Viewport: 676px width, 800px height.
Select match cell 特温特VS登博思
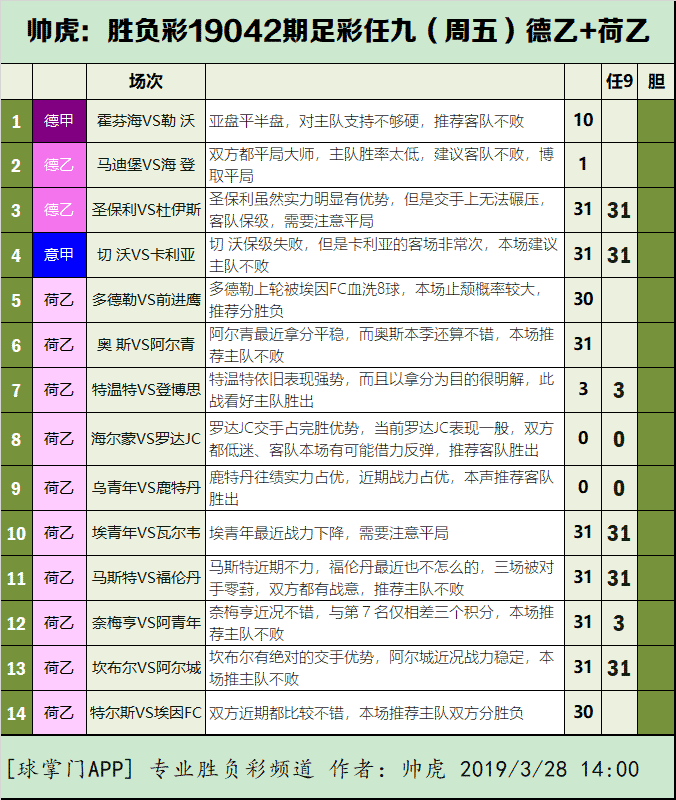coord(146,390)
